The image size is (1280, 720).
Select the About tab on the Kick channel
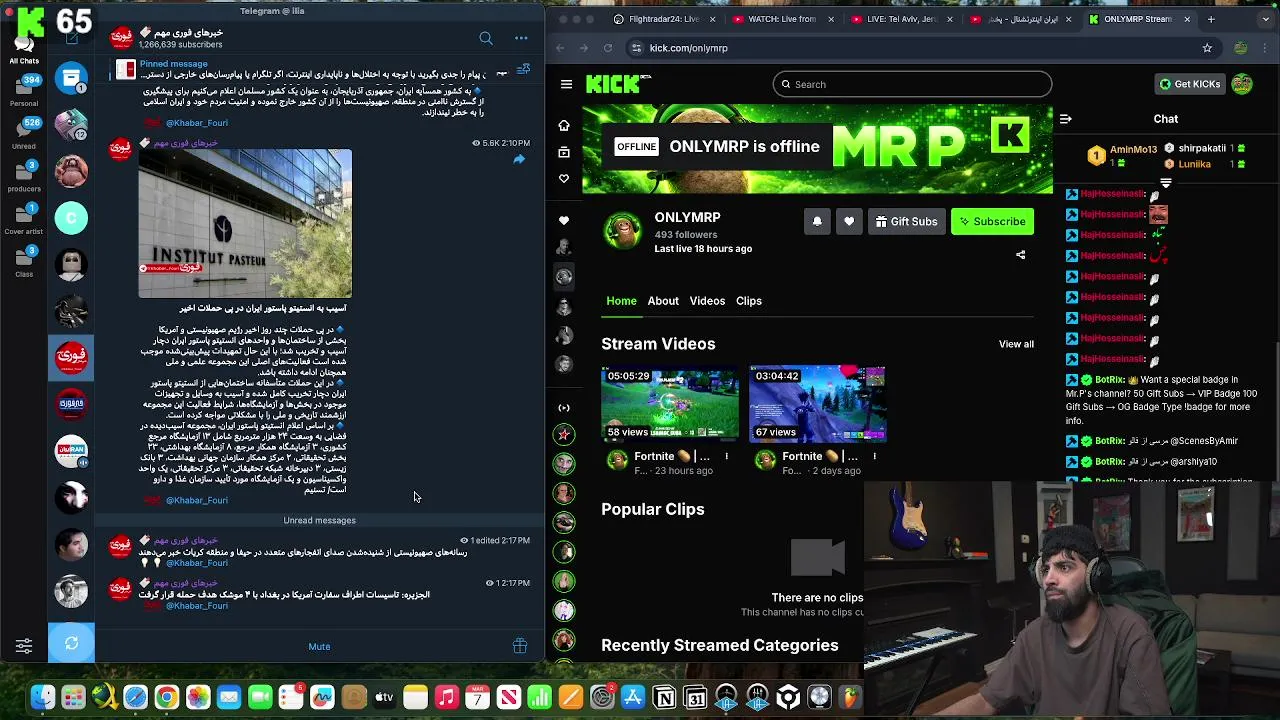tap(663, 301)
